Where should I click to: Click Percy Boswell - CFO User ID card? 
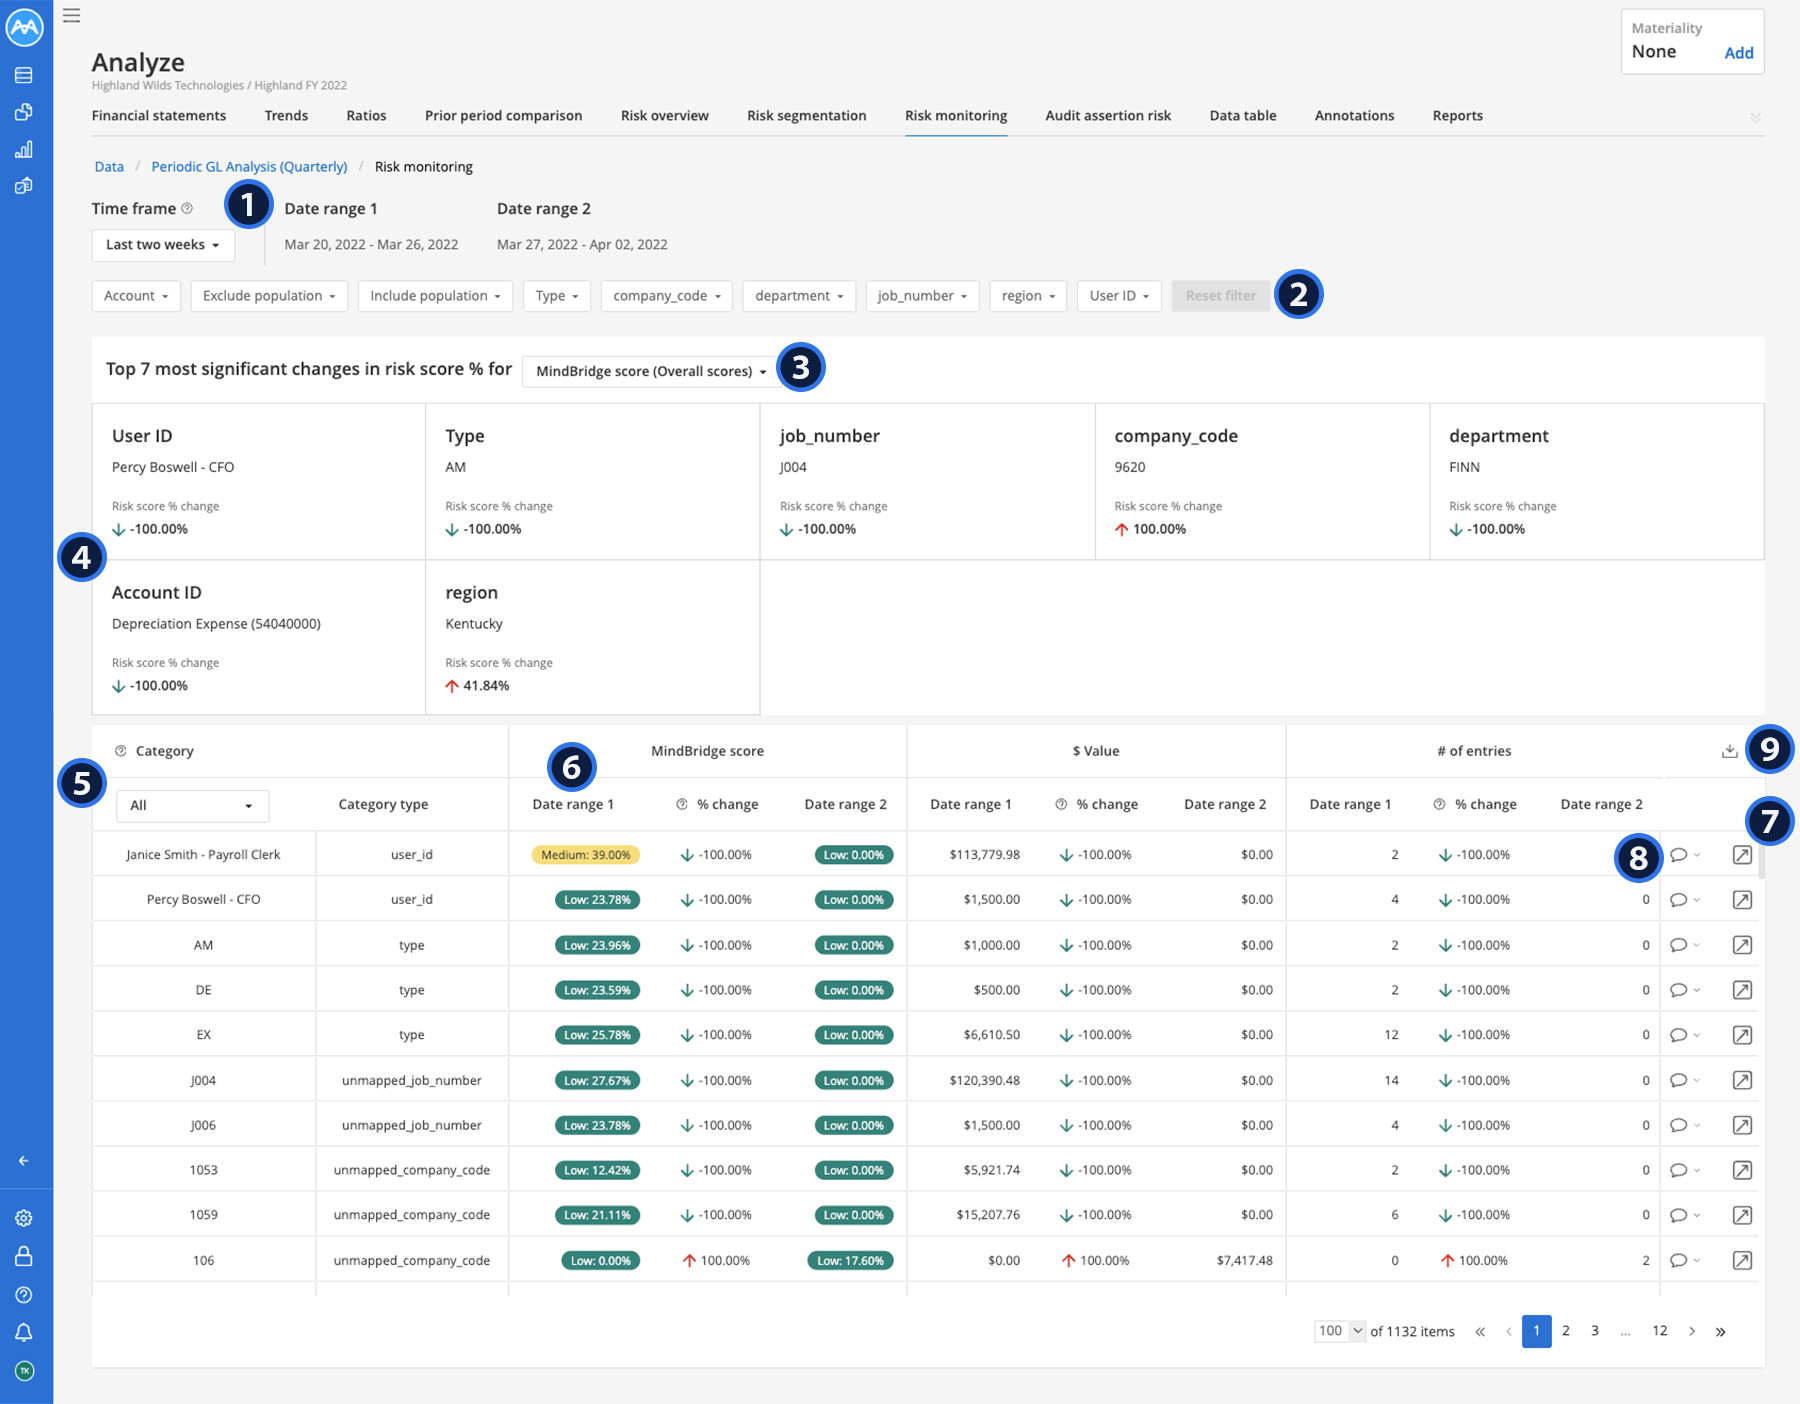tap(259, 482)
